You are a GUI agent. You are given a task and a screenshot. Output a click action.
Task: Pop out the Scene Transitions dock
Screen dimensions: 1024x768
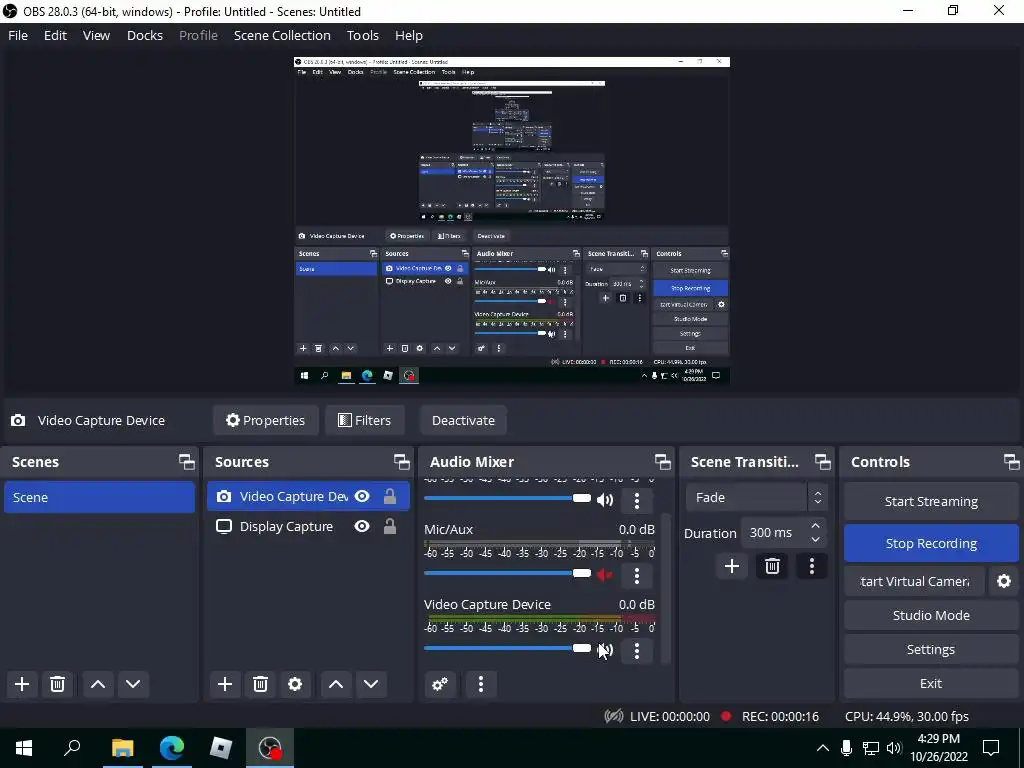(x=823, y=462)
